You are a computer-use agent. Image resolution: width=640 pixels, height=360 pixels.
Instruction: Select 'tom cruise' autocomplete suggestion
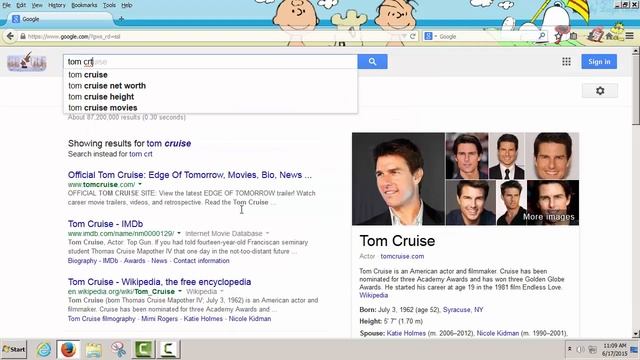point(210,75)
